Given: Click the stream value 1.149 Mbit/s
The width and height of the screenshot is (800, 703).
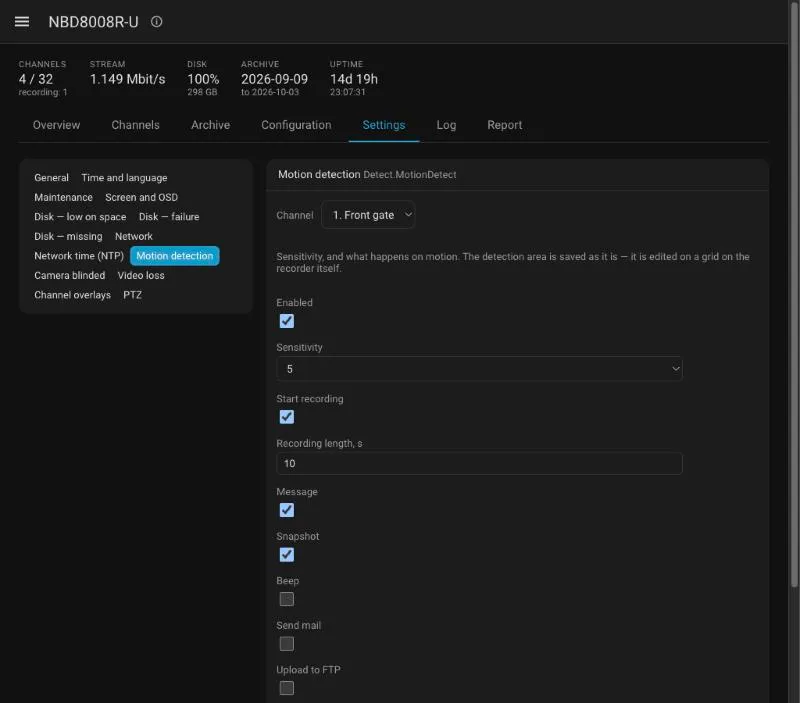Looking at the screenshot, I should point(128,79).
